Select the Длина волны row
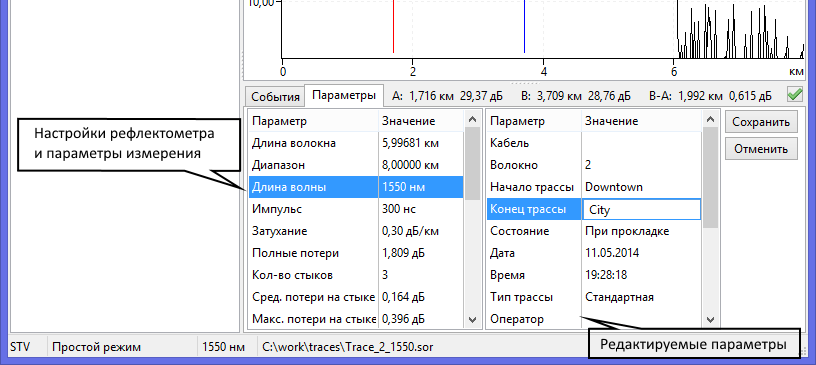Viewport: 816px width, 365px height. 356,187
